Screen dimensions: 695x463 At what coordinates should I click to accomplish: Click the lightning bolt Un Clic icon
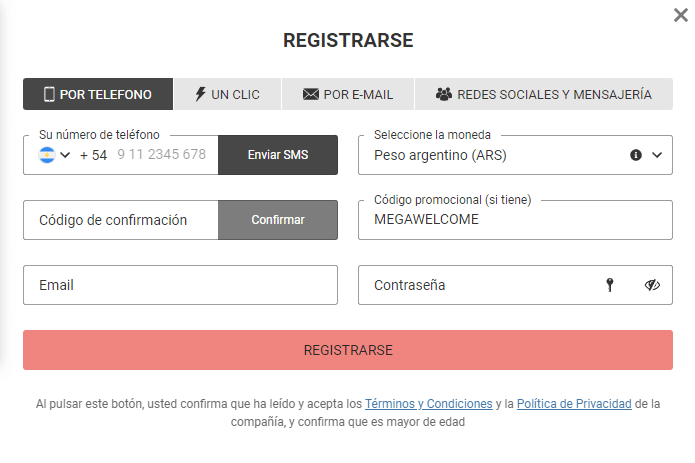(x=200, y=95)
